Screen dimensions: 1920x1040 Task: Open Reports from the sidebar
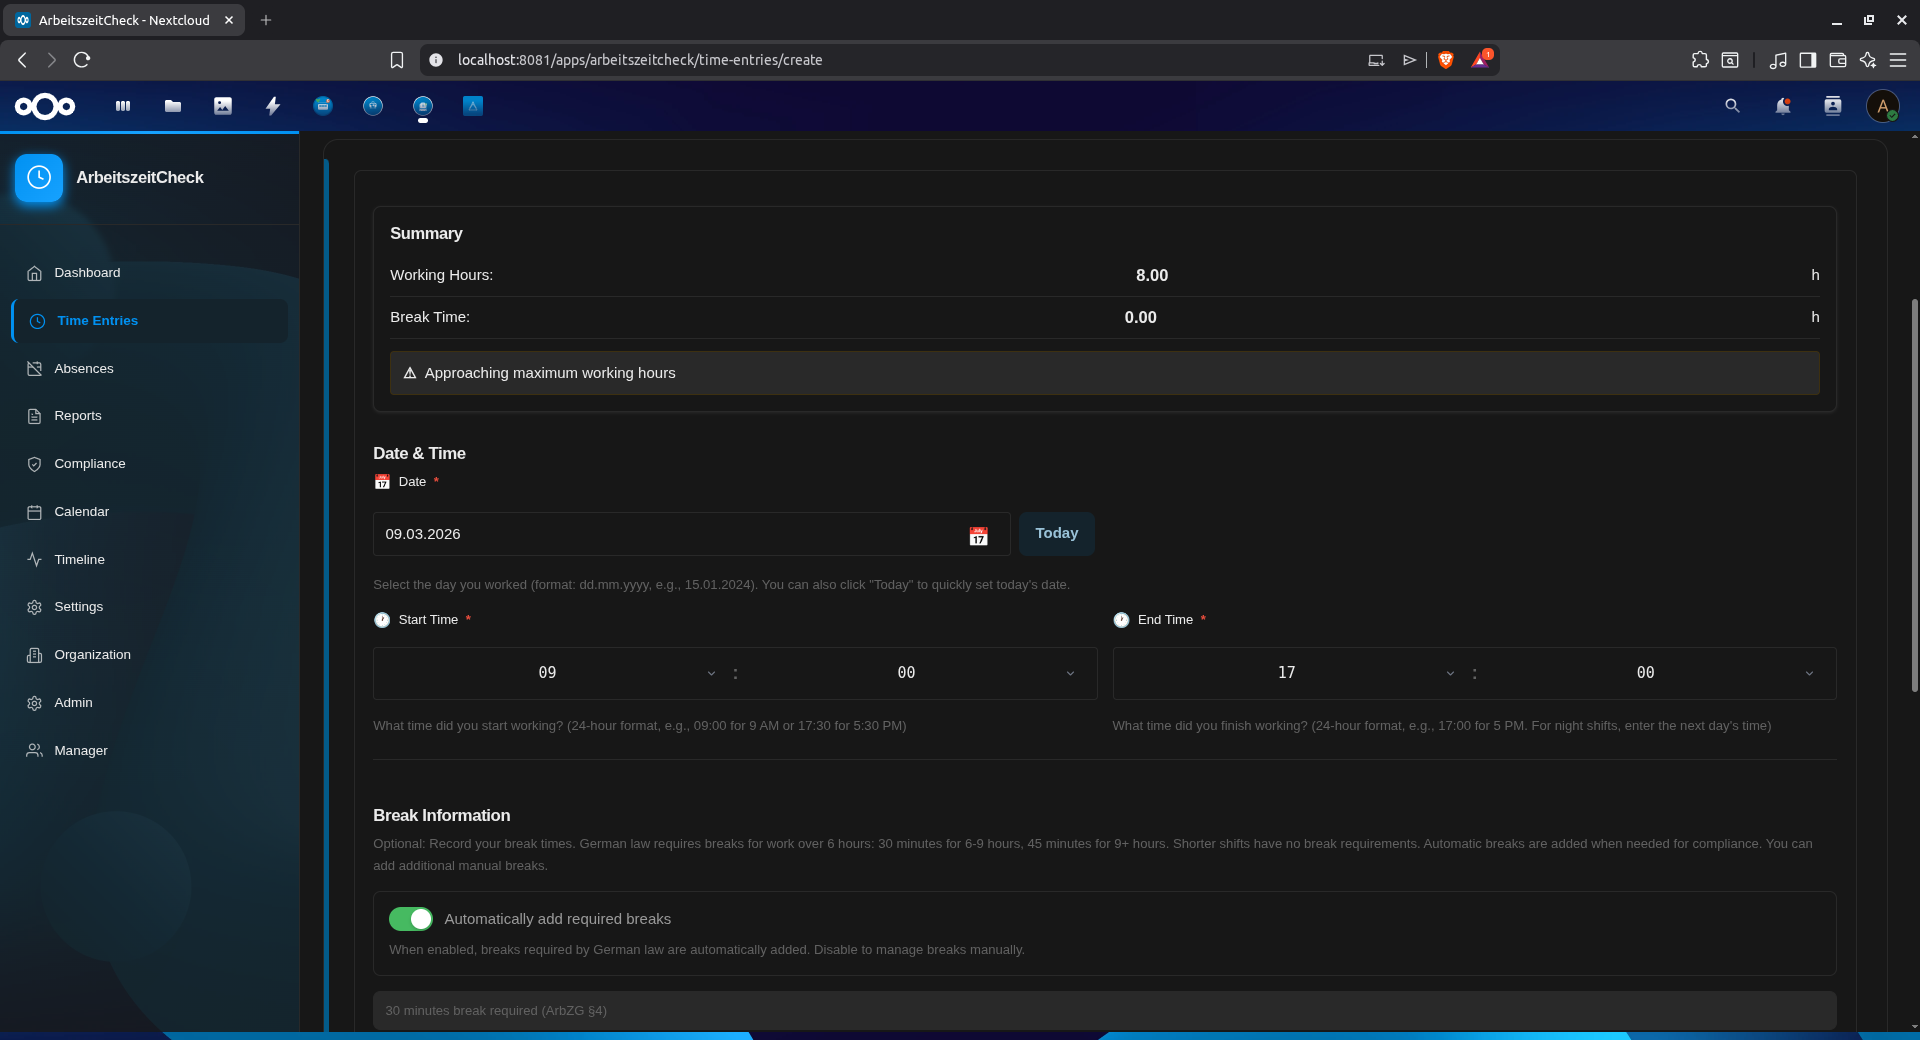point(78,415)
